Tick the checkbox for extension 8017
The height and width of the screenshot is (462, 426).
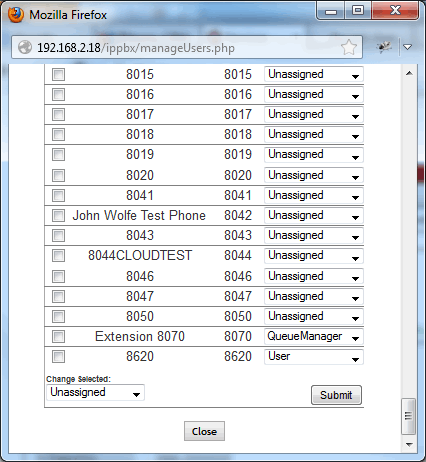point(58,114)
